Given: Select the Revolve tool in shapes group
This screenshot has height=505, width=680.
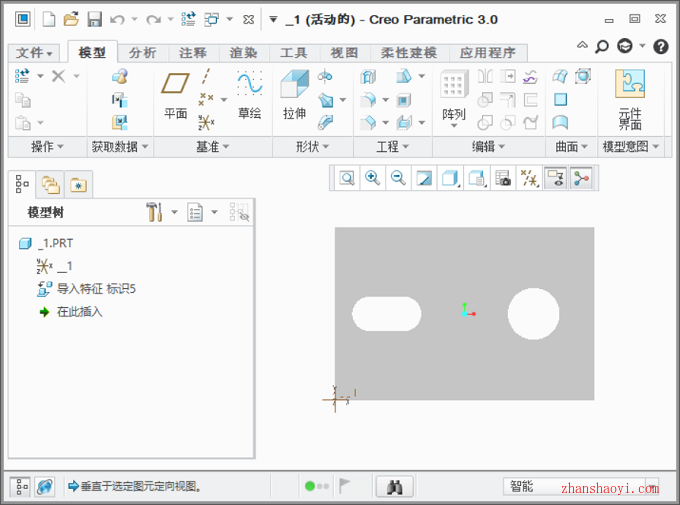Looking at the screenshot, I should click(x=325, y=76).
